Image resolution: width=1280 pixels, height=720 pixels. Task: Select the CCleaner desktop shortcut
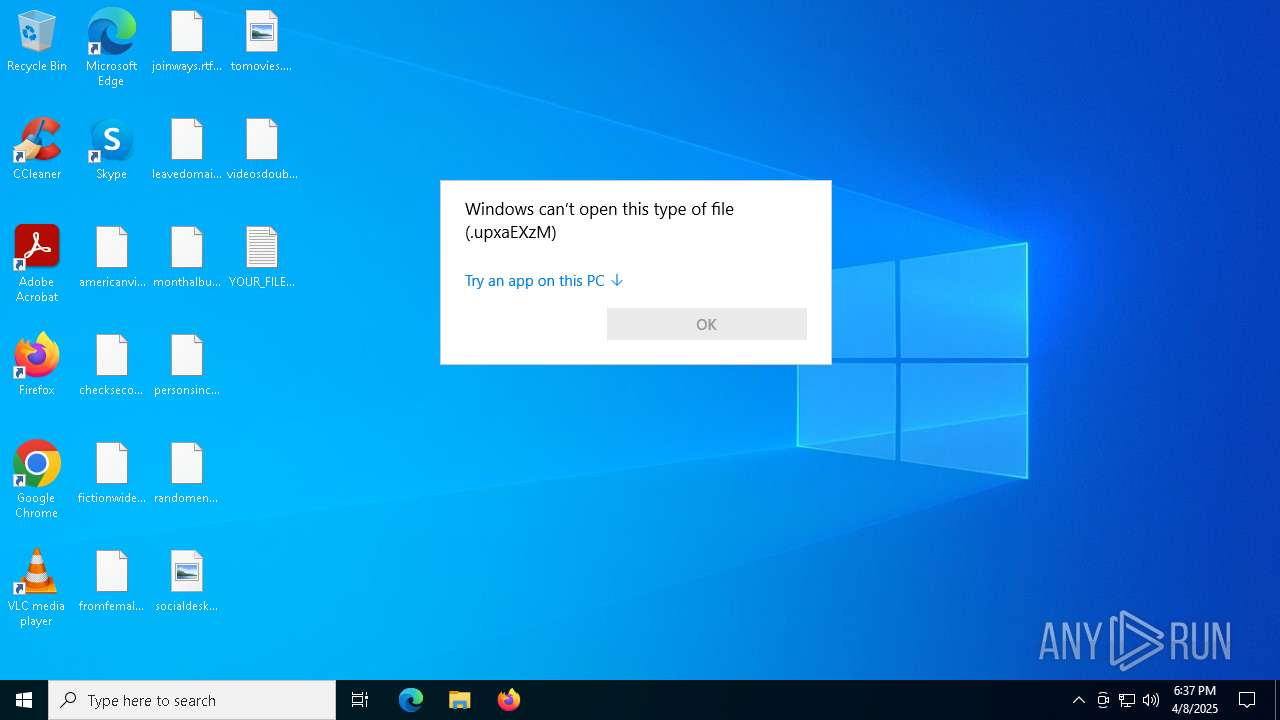point(37,150)
